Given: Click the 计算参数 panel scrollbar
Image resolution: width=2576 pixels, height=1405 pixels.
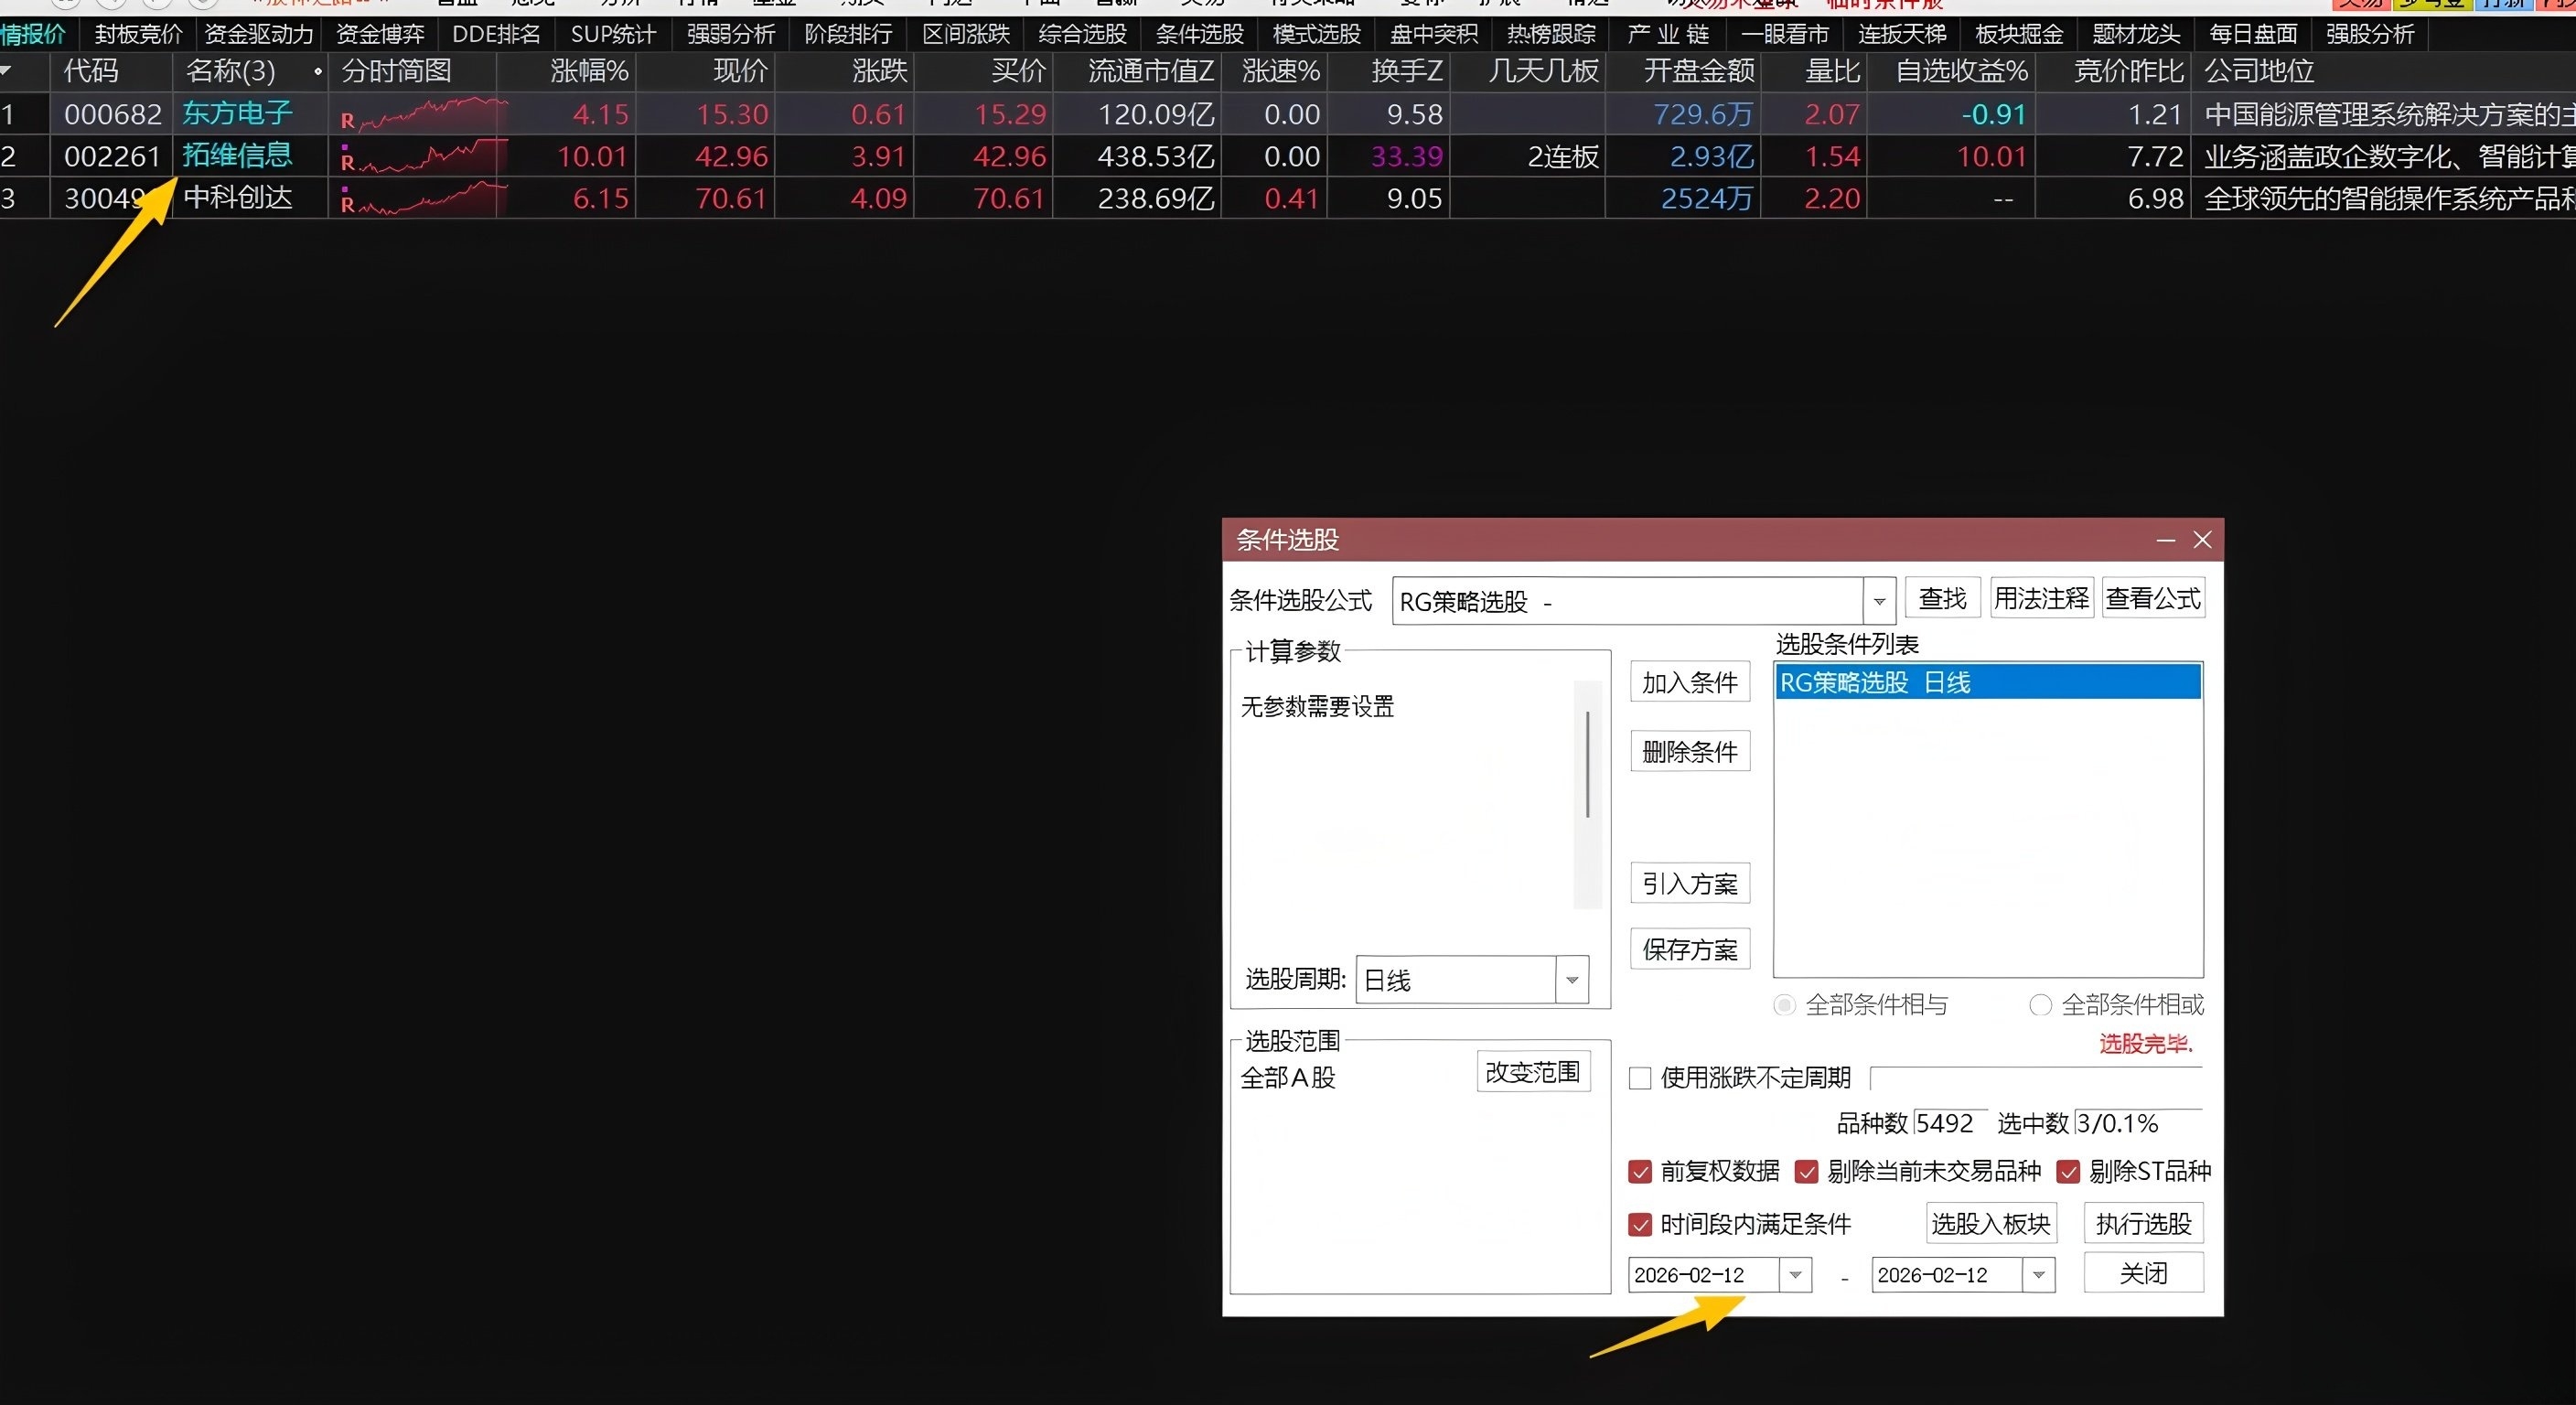Looking at the screenshot, I should click(x=1587, y=765).
